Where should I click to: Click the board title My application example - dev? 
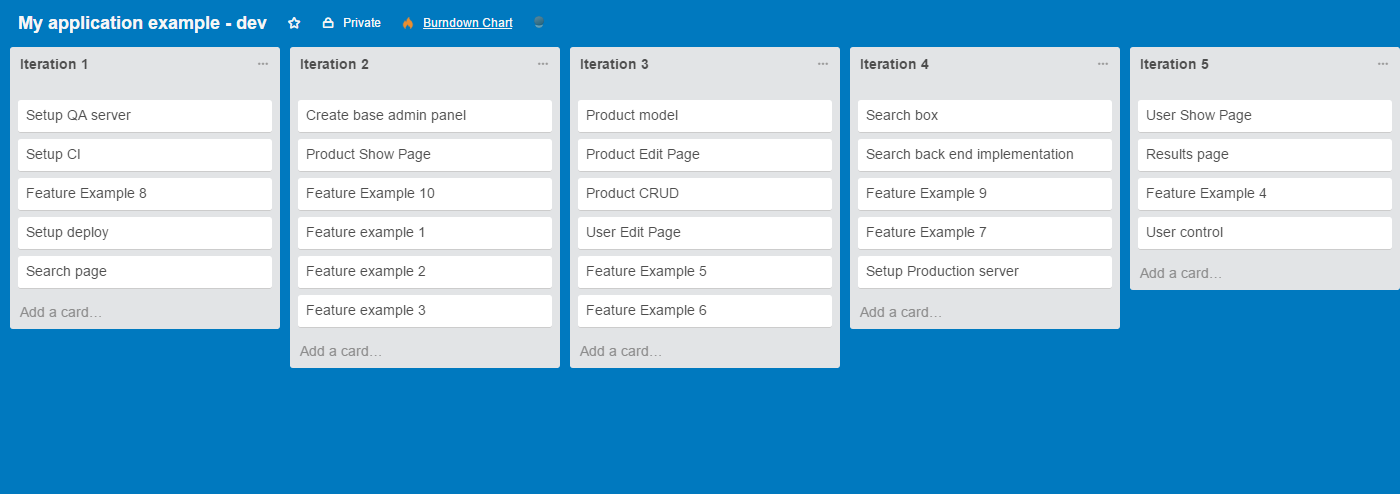[x=142, y=23]
